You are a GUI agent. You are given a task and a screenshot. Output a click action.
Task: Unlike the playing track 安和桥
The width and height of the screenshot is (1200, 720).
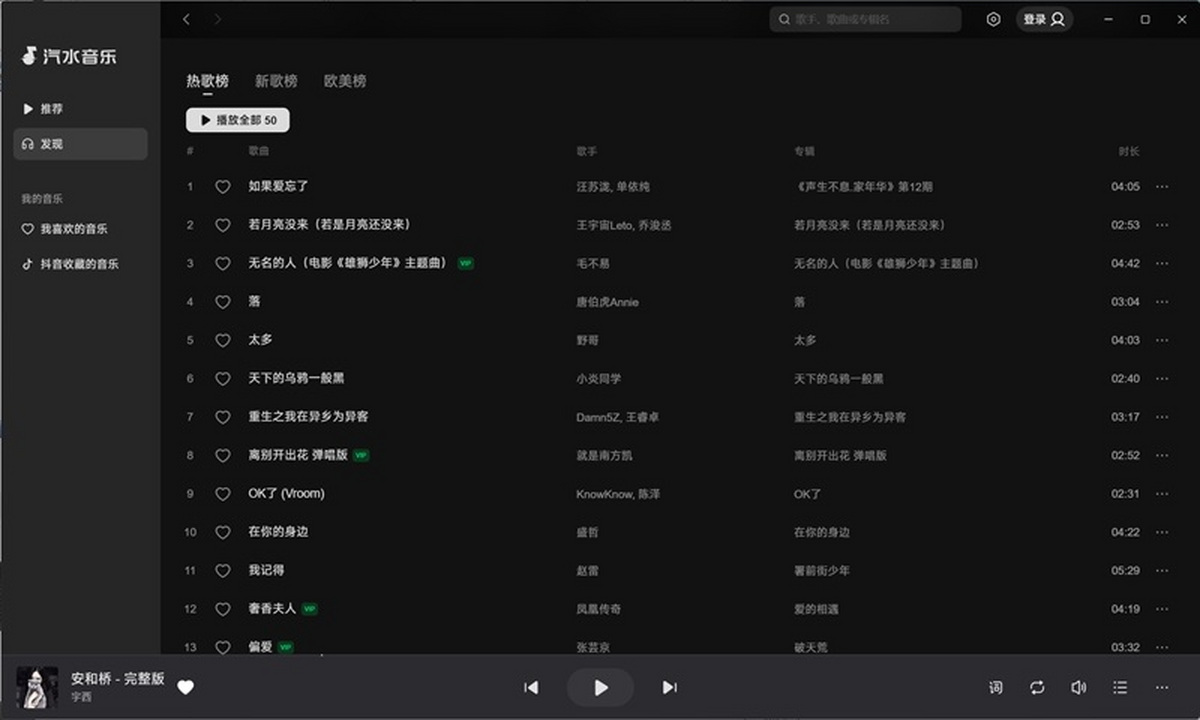click(186, 687)
